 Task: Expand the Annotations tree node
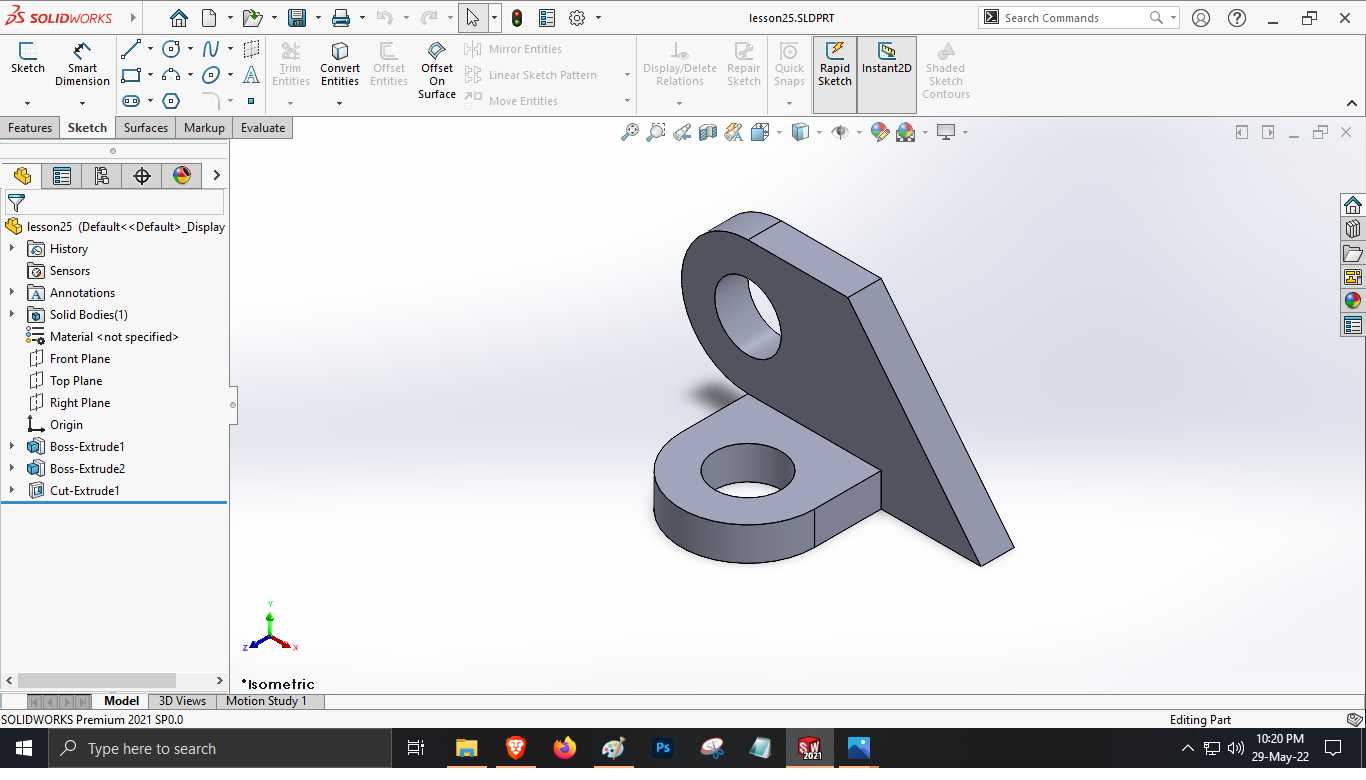point(12,292)
